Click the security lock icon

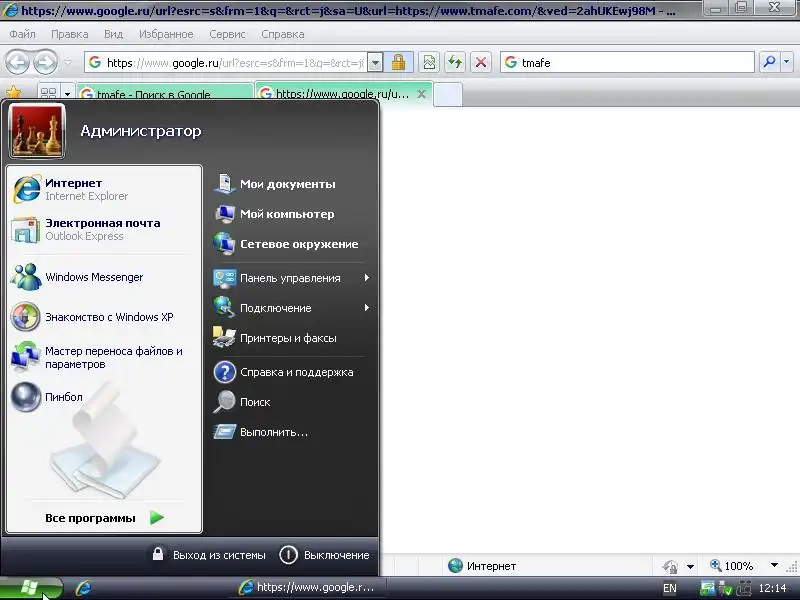[x=398, y=63]
